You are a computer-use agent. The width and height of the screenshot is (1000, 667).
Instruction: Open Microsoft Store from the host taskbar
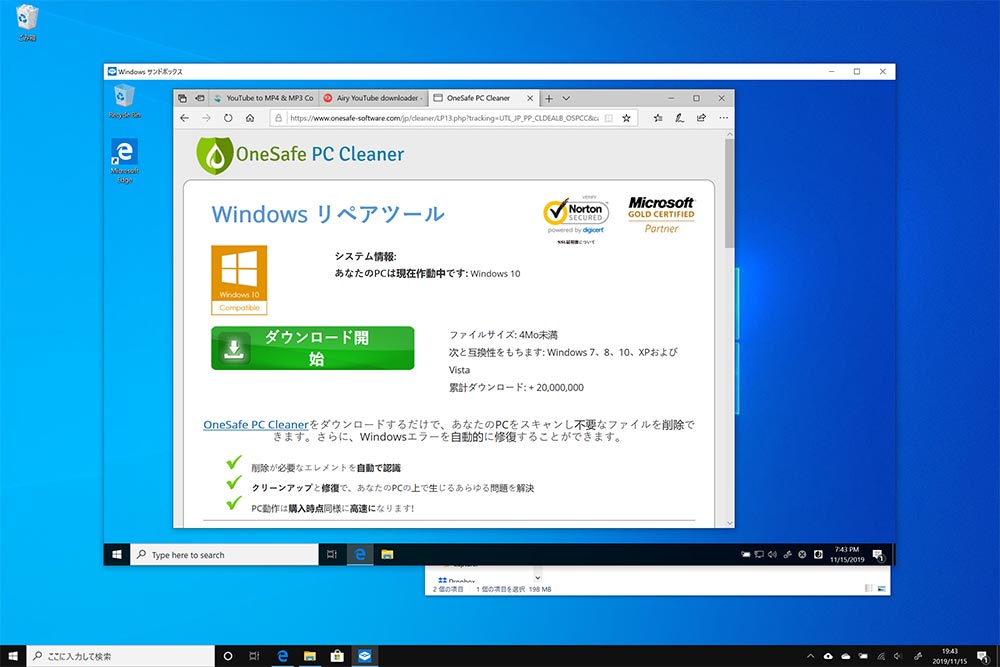point(337,656)
